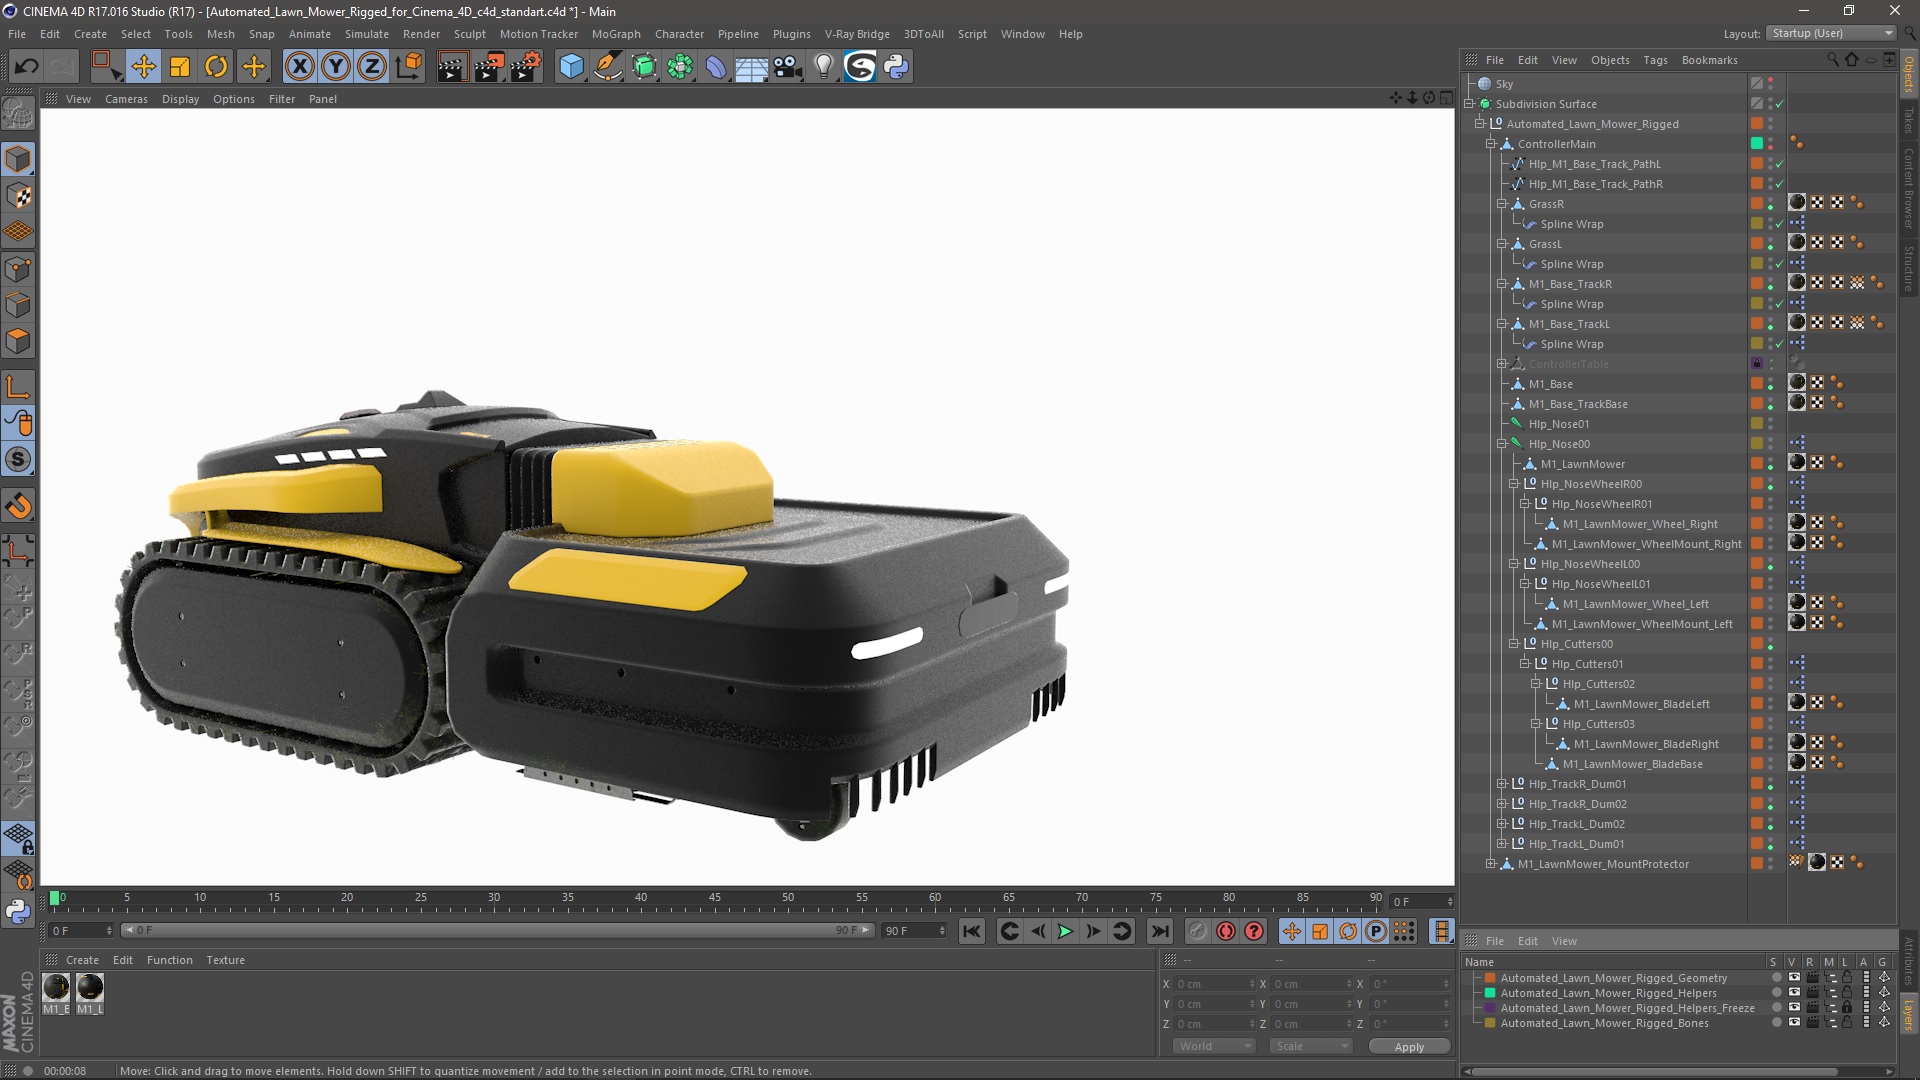Switch the coordinate system icon
1920x1080 pixels.
click(x=408, y=67)
